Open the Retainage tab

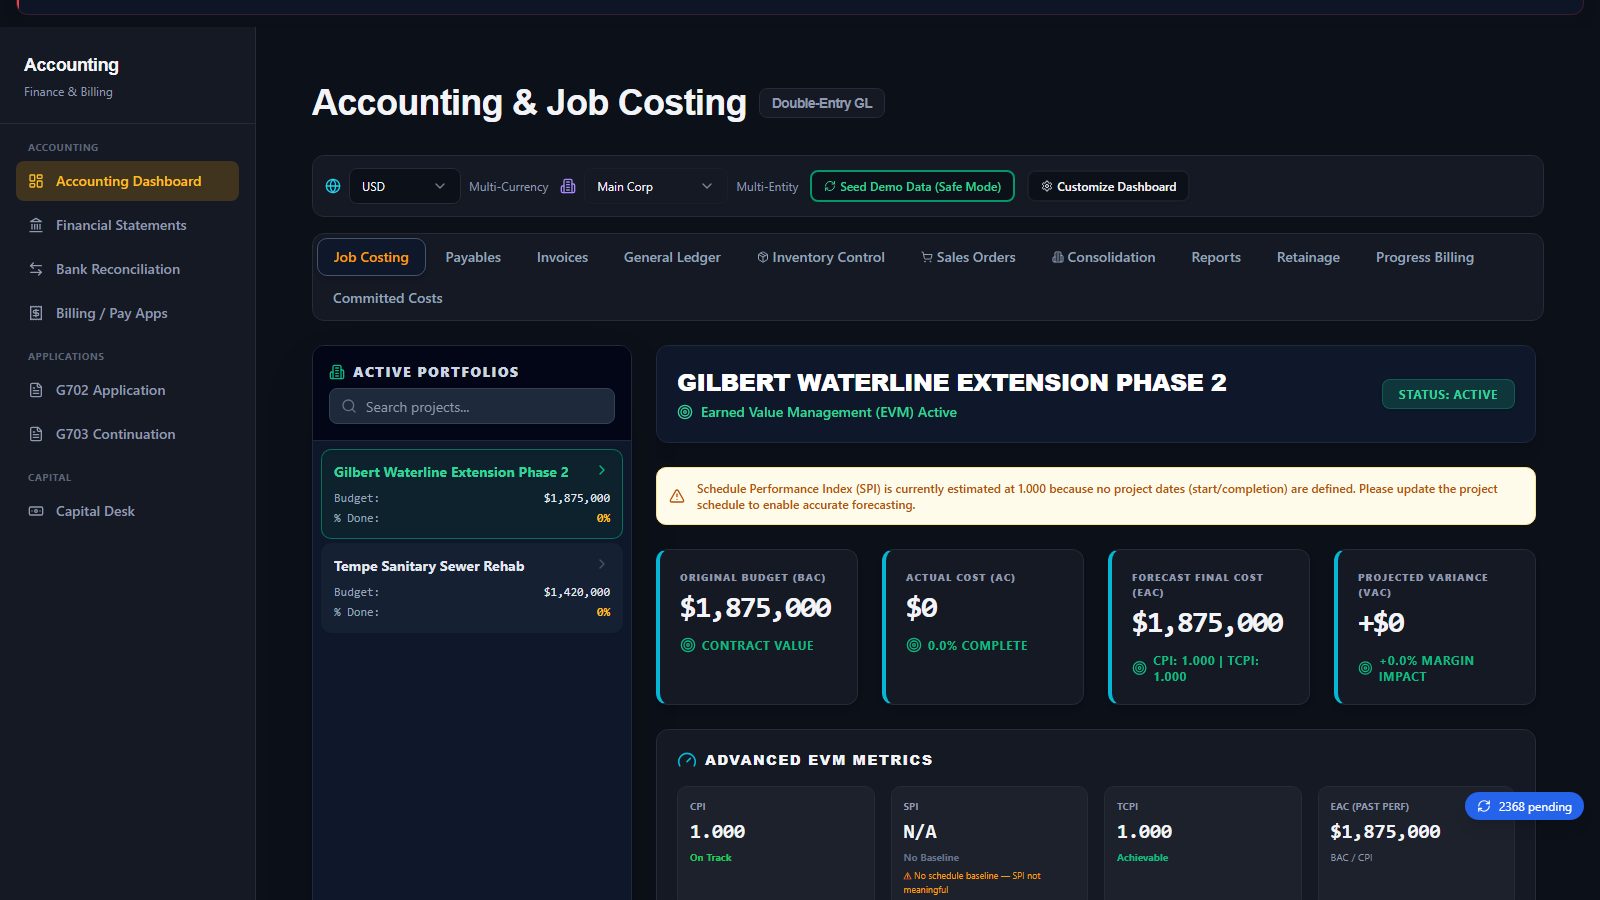tap(1308, 257)
